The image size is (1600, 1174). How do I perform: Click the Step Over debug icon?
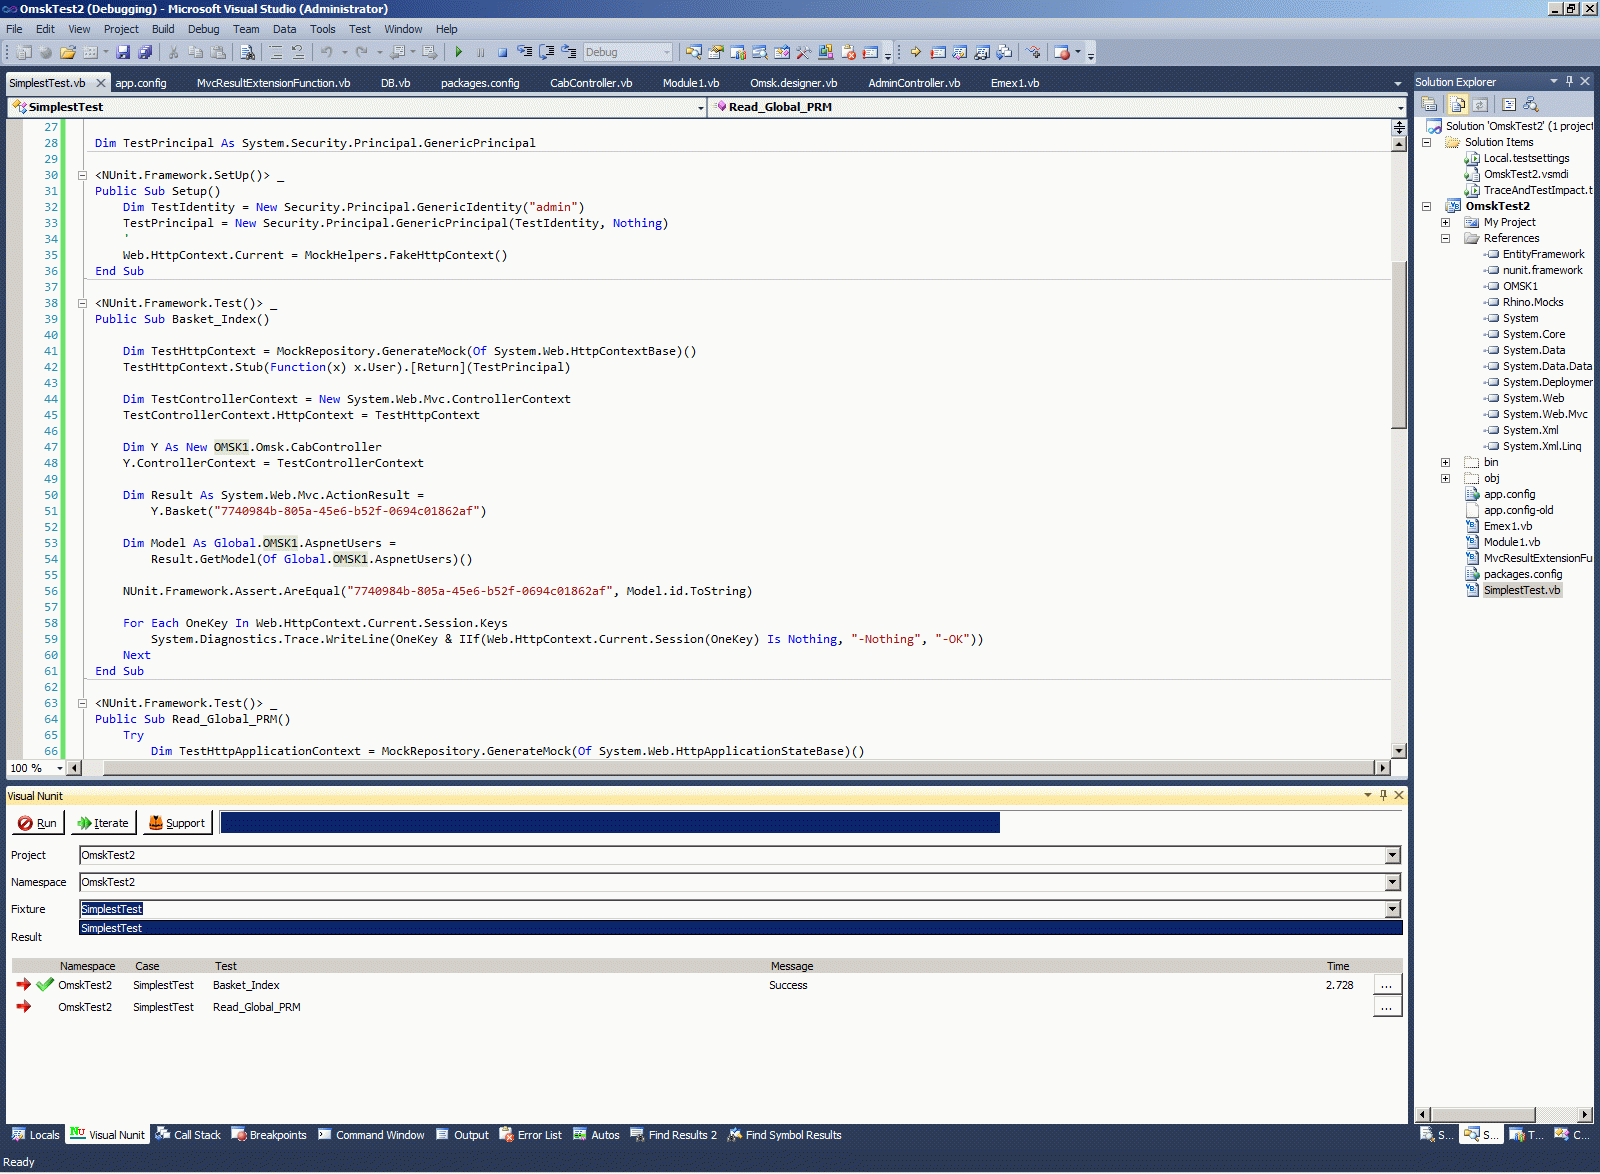coord(547,52)
